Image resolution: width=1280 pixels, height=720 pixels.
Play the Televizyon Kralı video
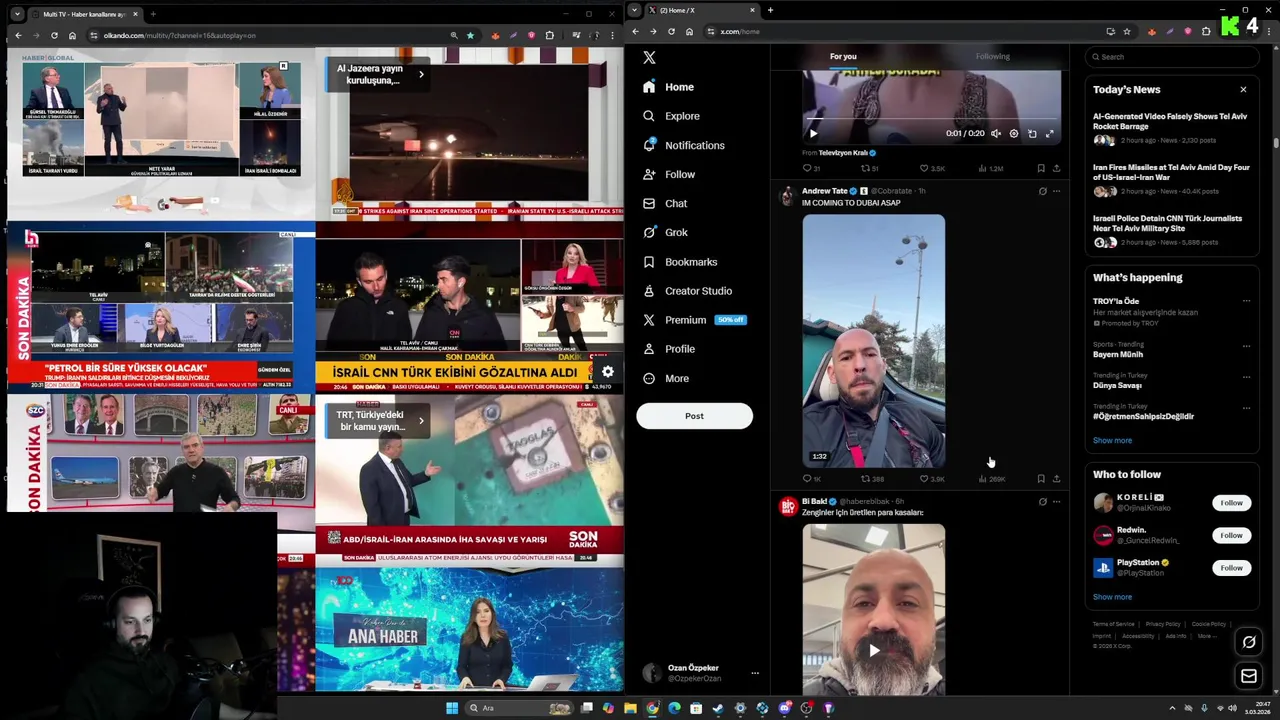pos(813,133)
